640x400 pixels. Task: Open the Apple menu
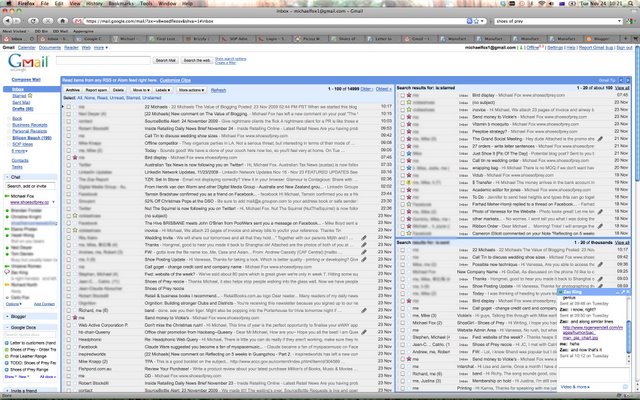pos(7,3)
